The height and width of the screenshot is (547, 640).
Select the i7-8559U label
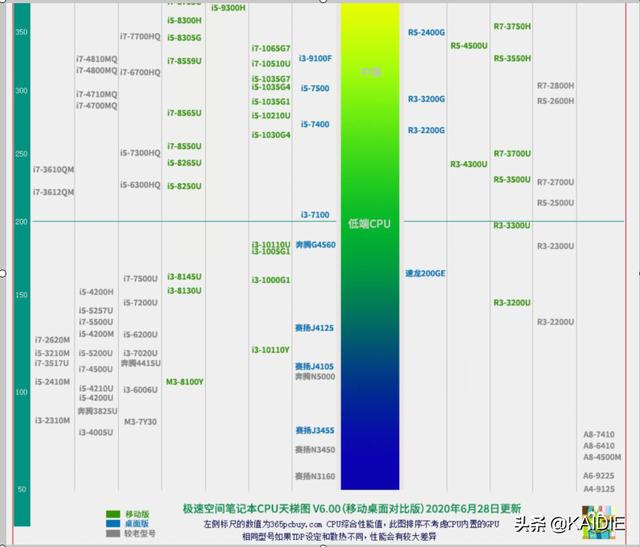click(x=184, y=61)
